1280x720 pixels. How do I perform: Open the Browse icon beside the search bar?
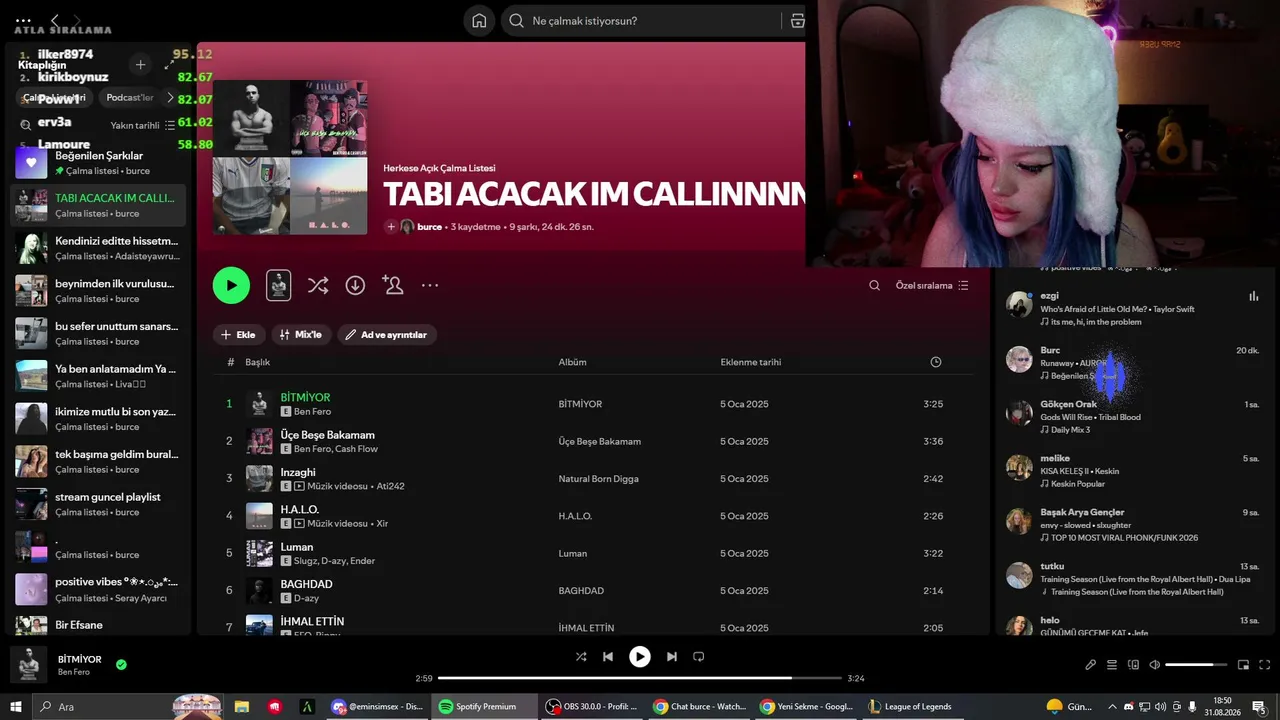pyautogui.click(x=797, y=21)
